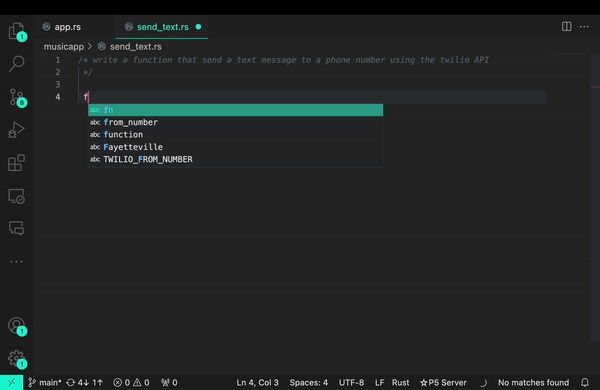Open Manage settings gear icon
The image size is (600, 390).
pos(16,359)
